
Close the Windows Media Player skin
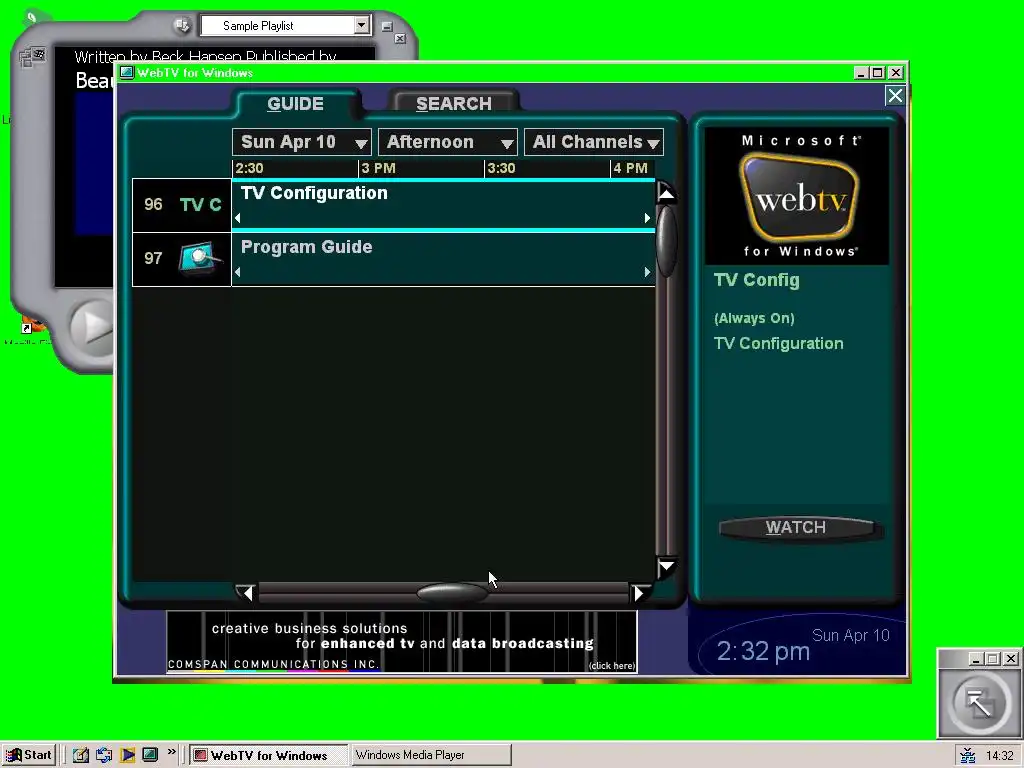400,39
